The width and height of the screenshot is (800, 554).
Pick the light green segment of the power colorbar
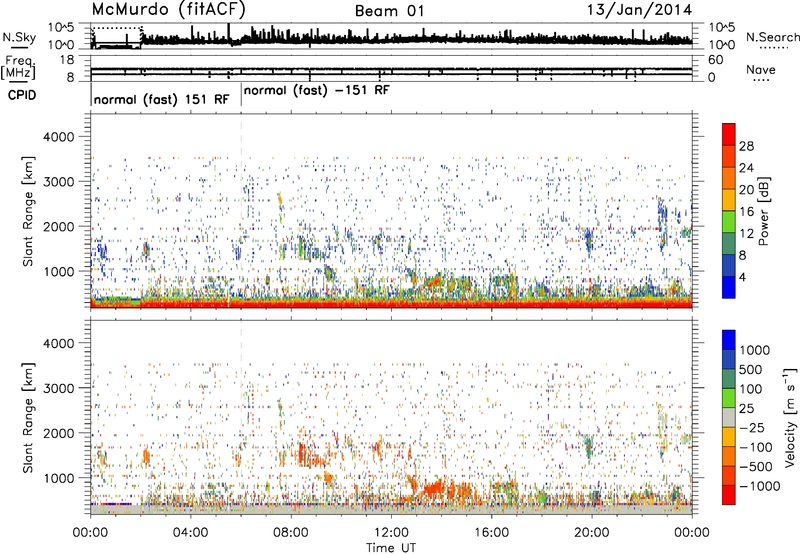[729, 222]
